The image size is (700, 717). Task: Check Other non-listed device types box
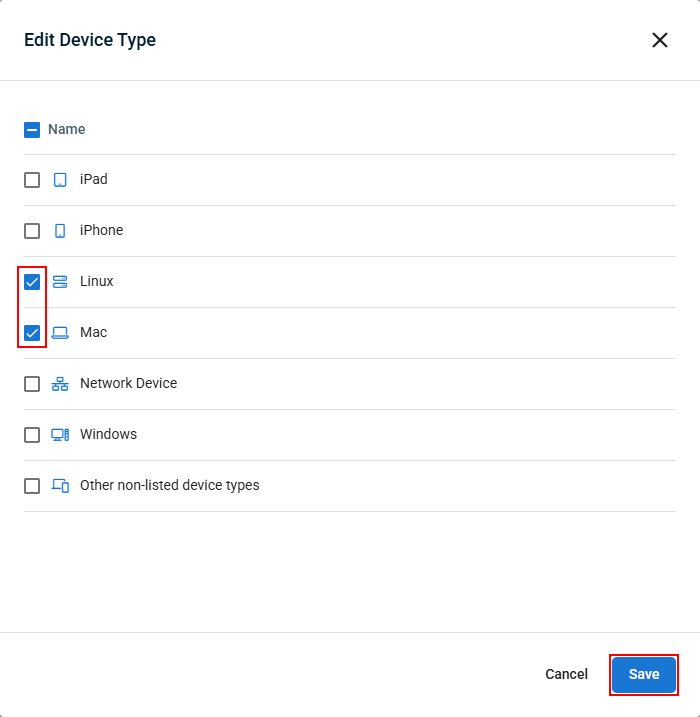[32, 486]
